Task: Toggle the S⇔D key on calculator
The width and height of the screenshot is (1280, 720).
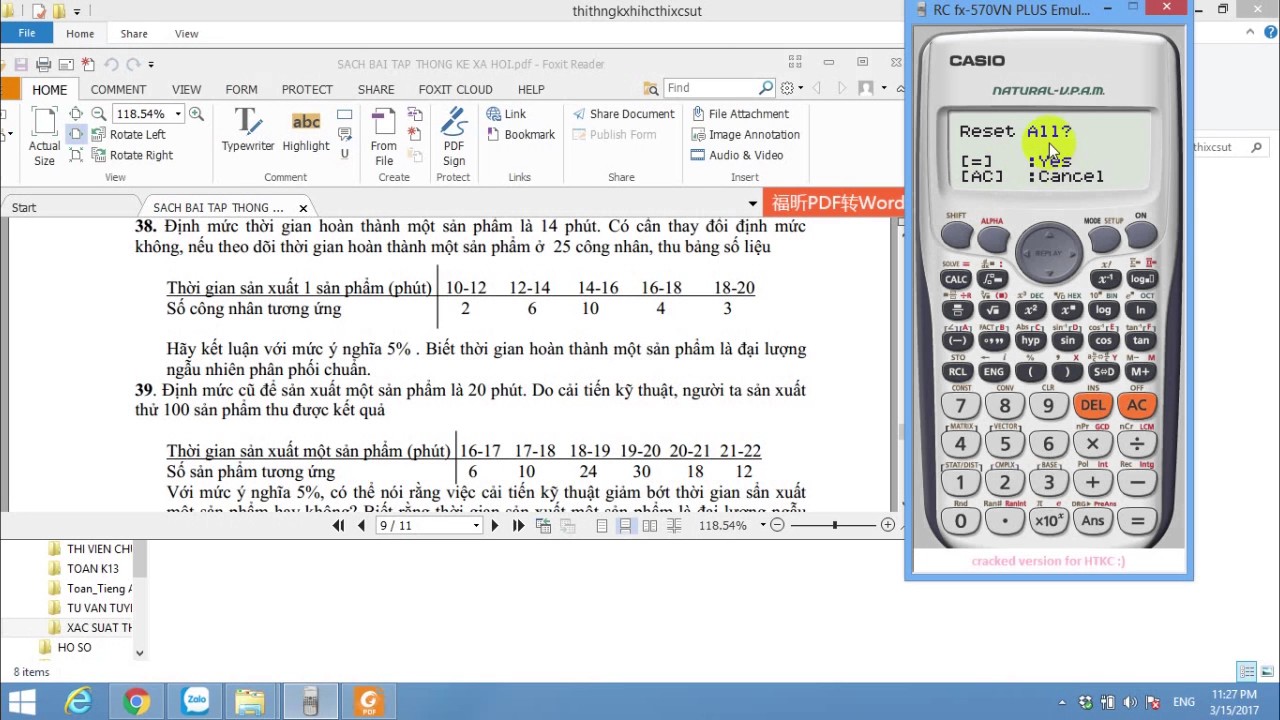Action: click(1104, 372)
